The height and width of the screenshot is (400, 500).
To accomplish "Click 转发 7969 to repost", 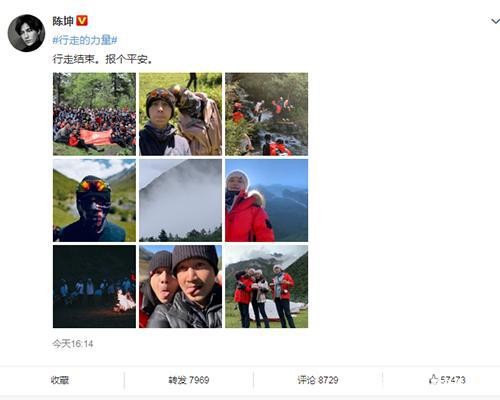I will pyautogui.click(x=189, y=380).
